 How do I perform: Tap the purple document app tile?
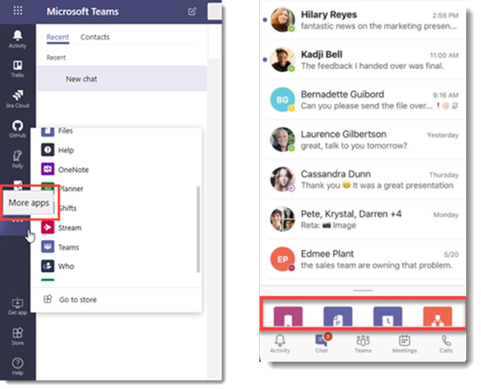(x=338, y=316)
